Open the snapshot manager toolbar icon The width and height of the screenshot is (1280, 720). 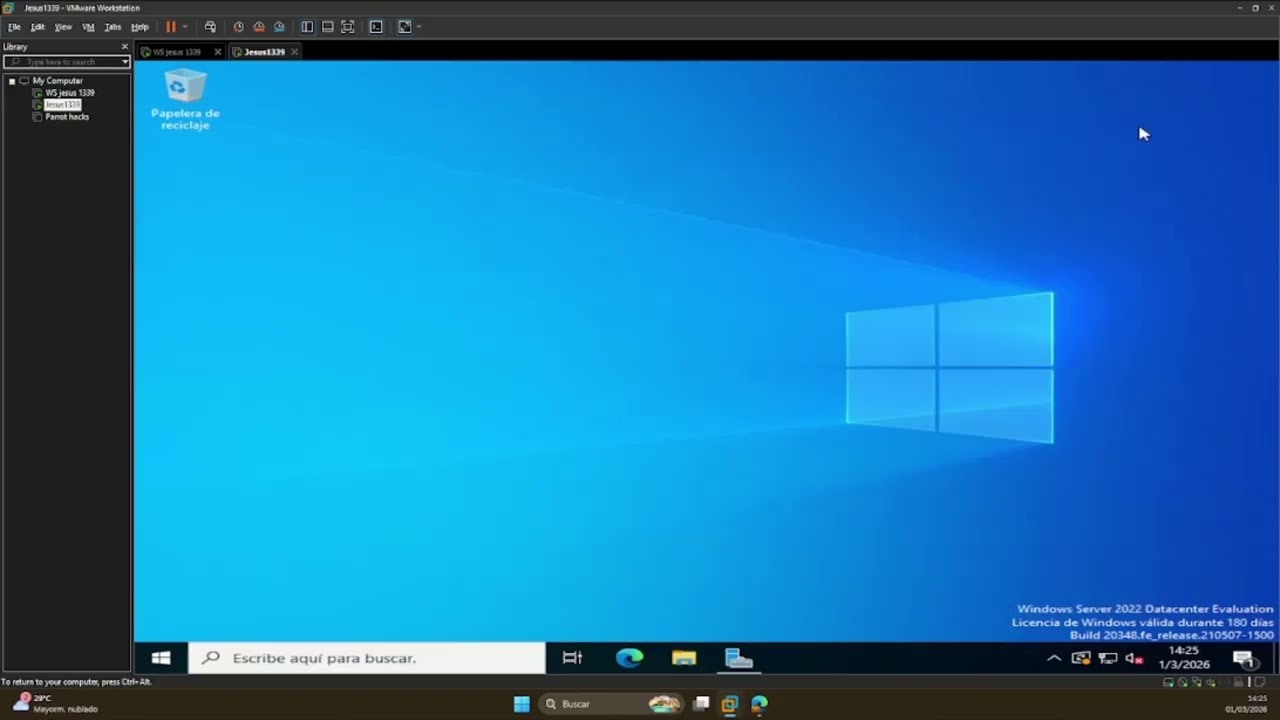pyautogui.click(x=279, y=27)
